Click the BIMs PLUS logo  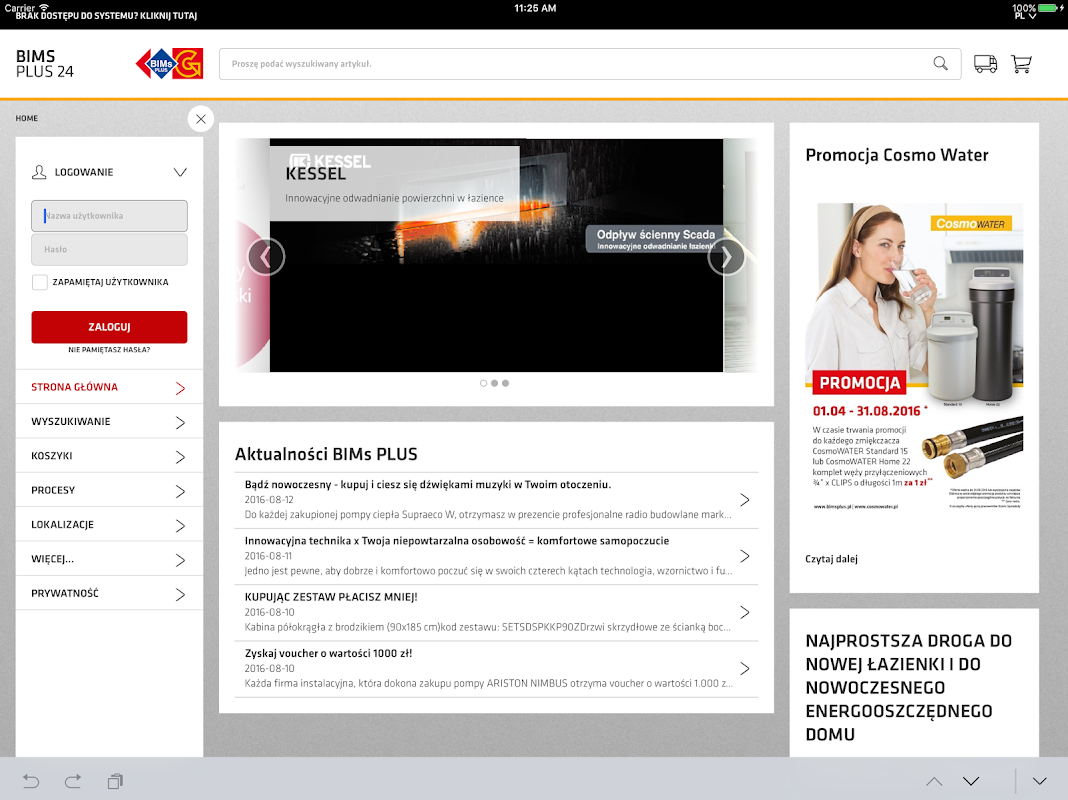click(170, 64)
